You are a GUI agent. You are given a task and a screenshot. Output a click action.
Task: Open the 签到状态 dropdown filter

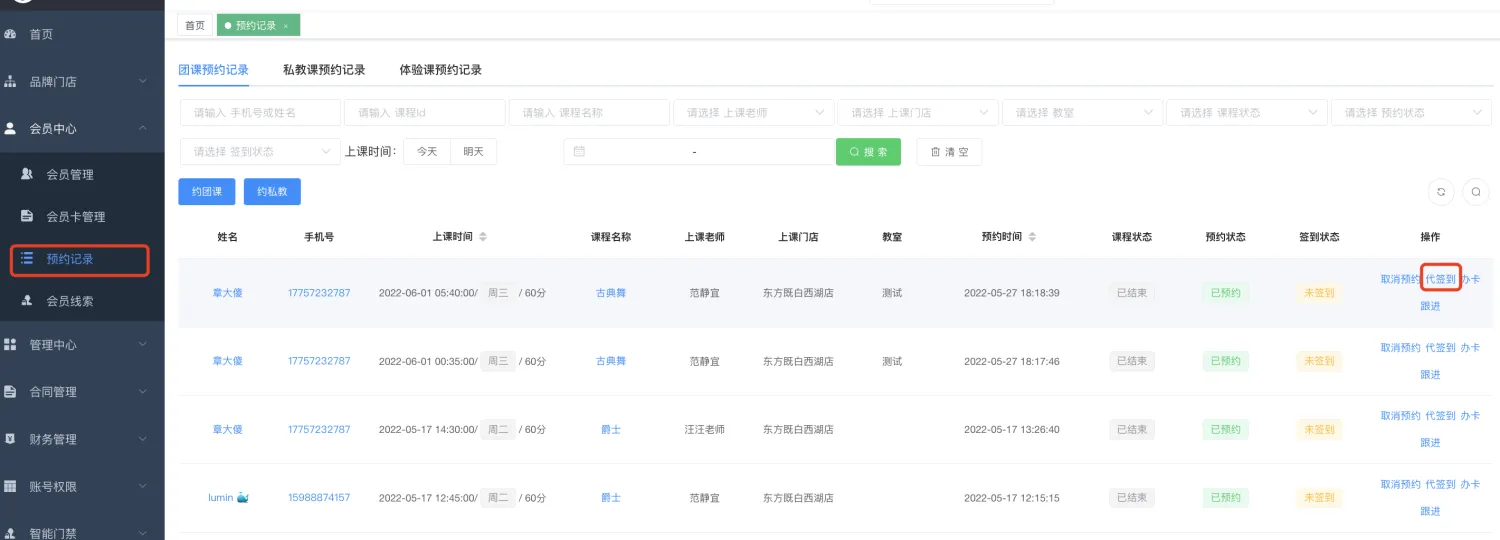[260, 152]
